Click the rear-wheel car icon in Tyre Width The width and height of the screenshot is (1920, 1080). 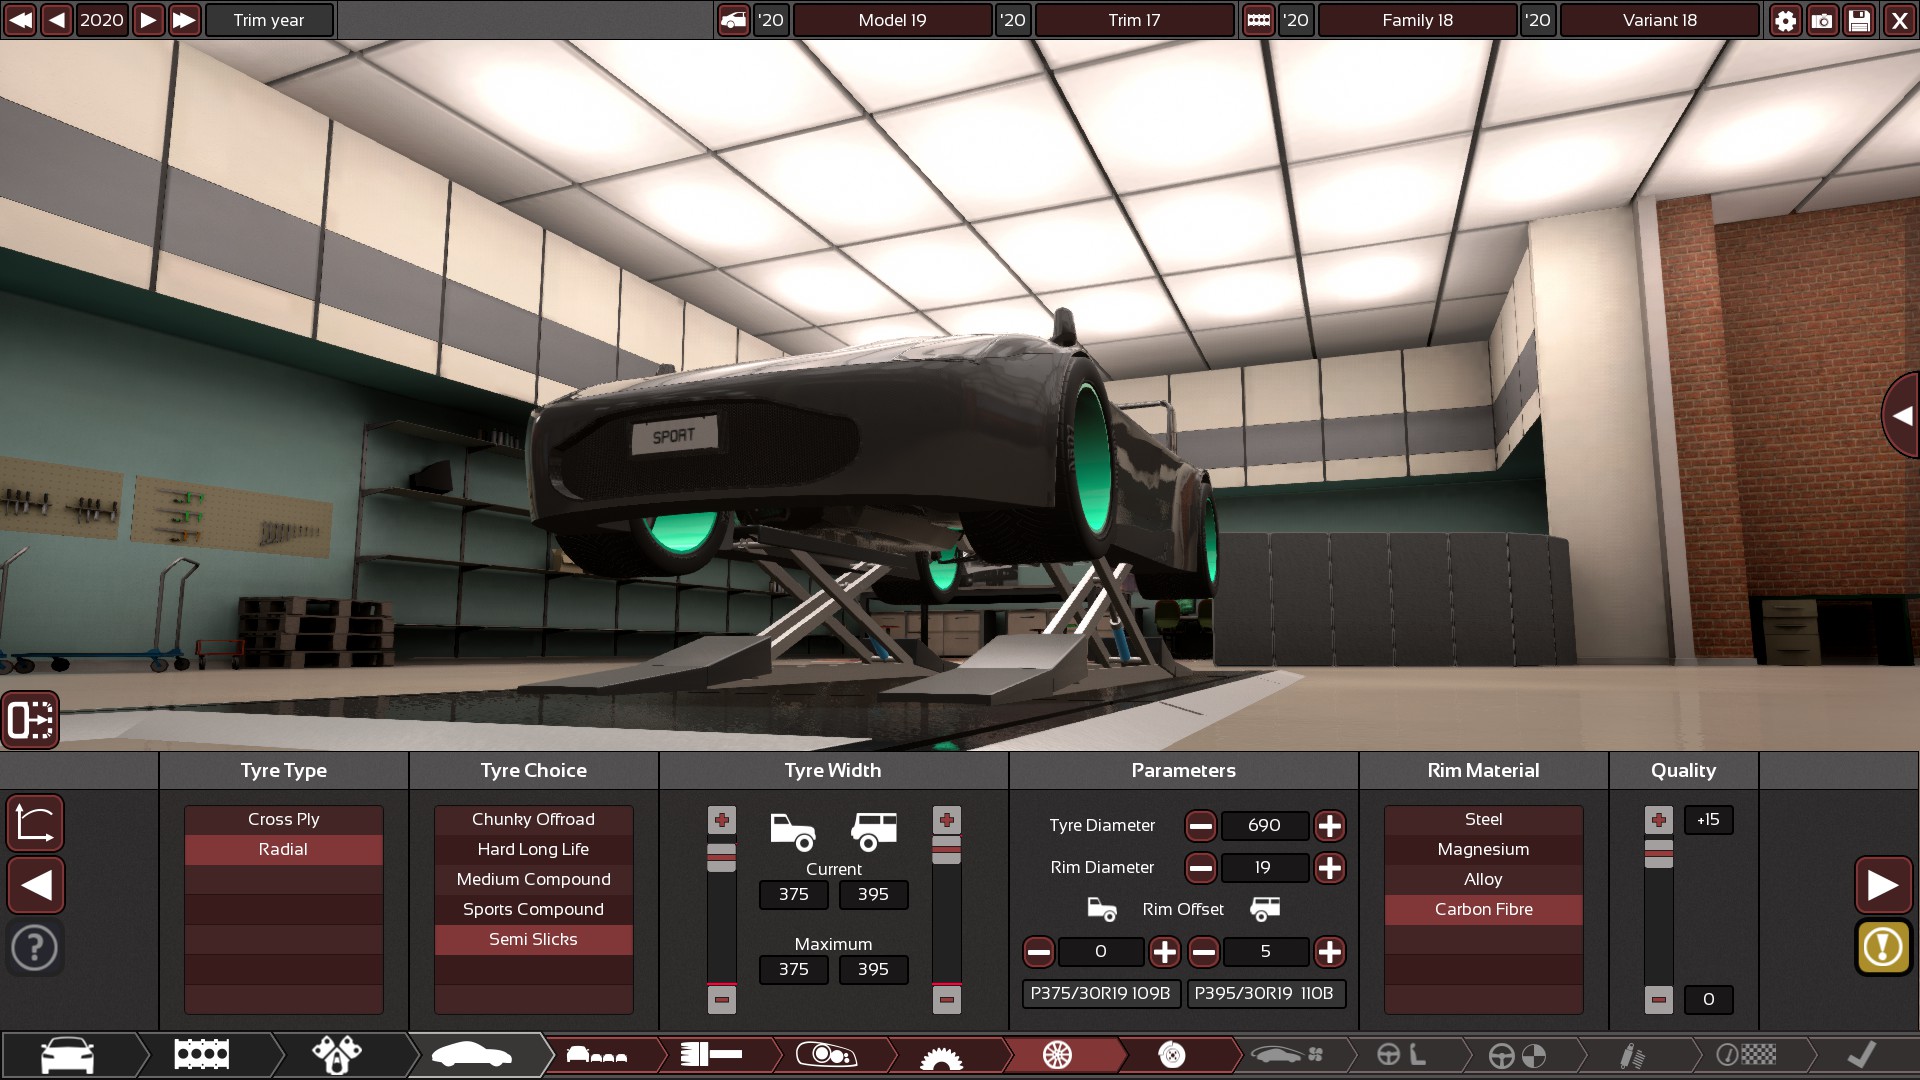pyautogui.click(x=873, y=830)
